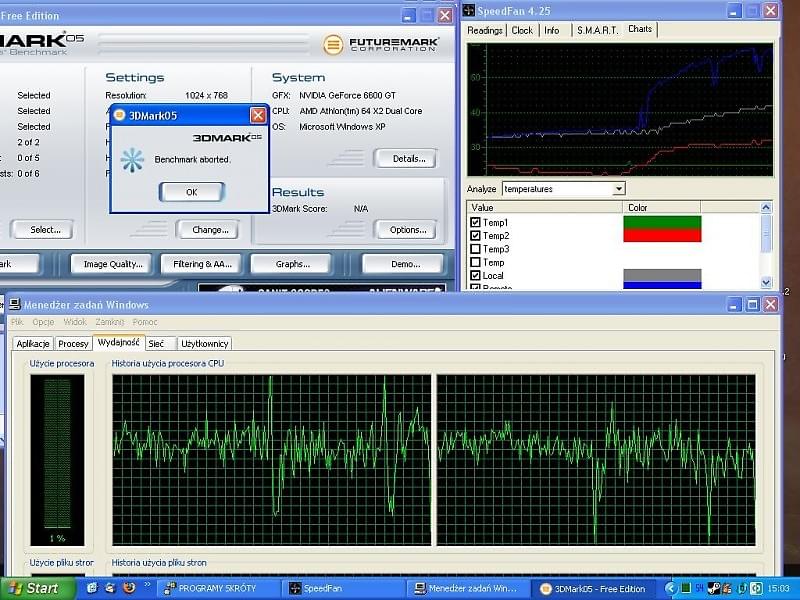Select the Charts tab in SpeedFan
Screen dimensions: 800x600
pyautogui.click(x=640, y=29)
